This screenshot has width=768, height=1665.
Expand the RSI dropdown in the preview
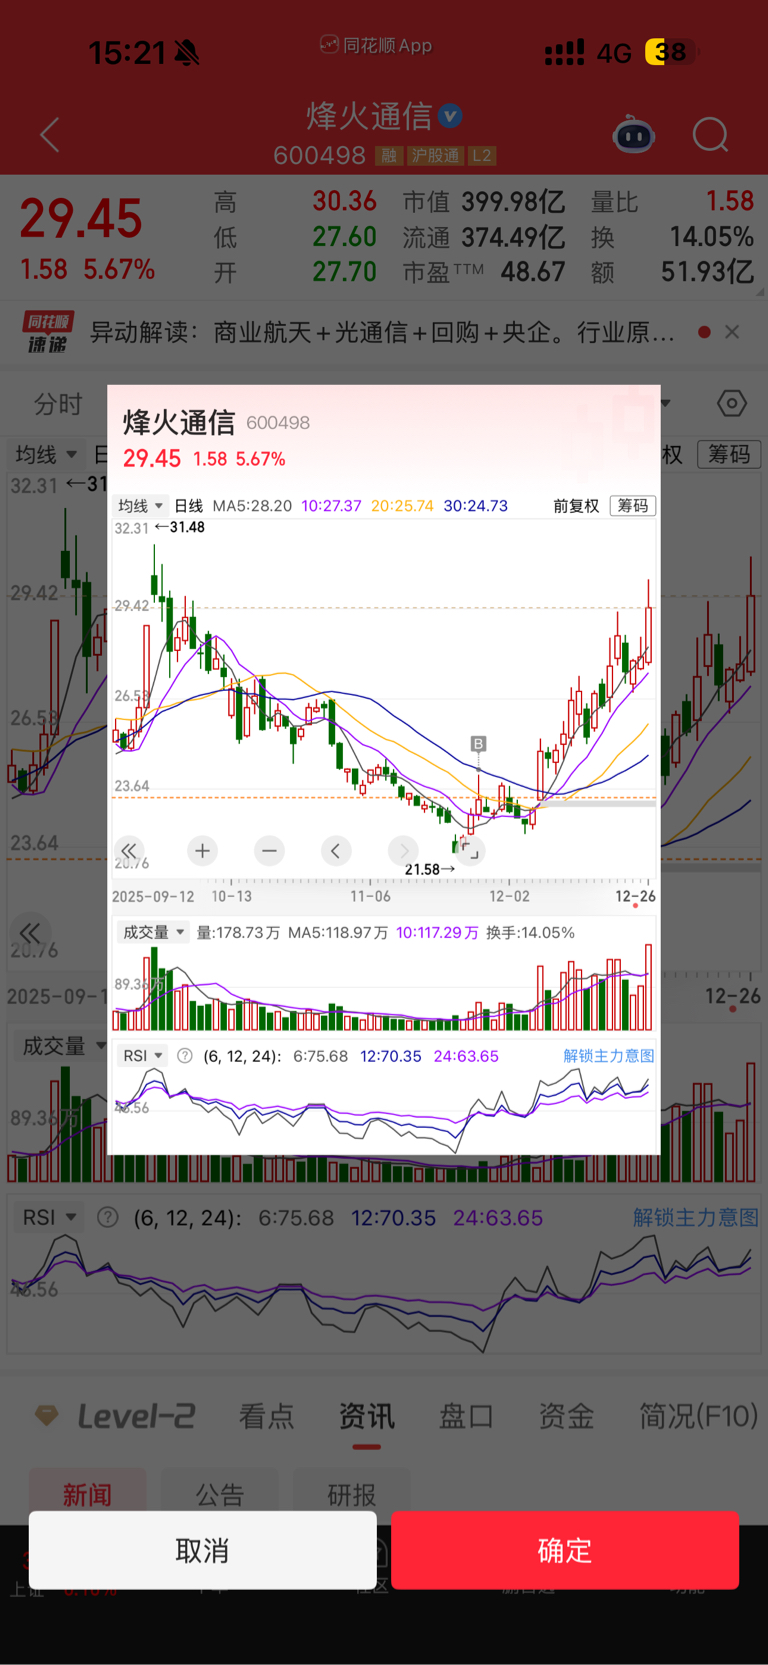[x=143, y=1056]
